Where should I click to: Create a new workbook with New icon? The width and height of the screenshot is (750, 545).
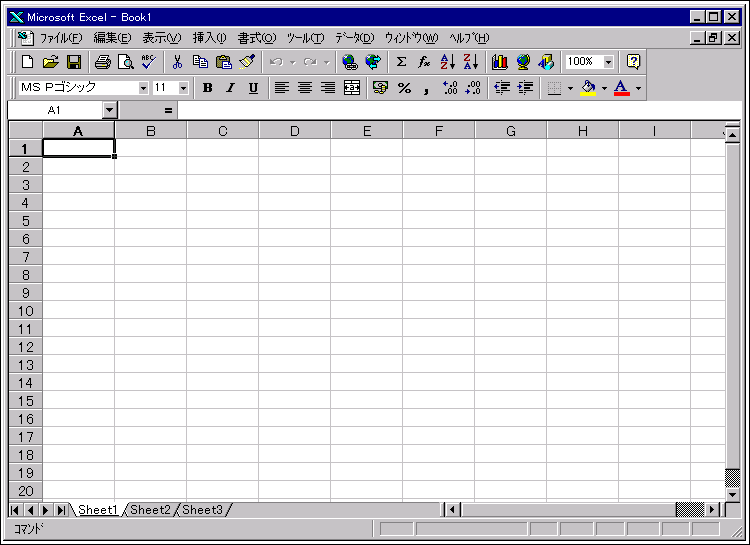pos(28,62)
